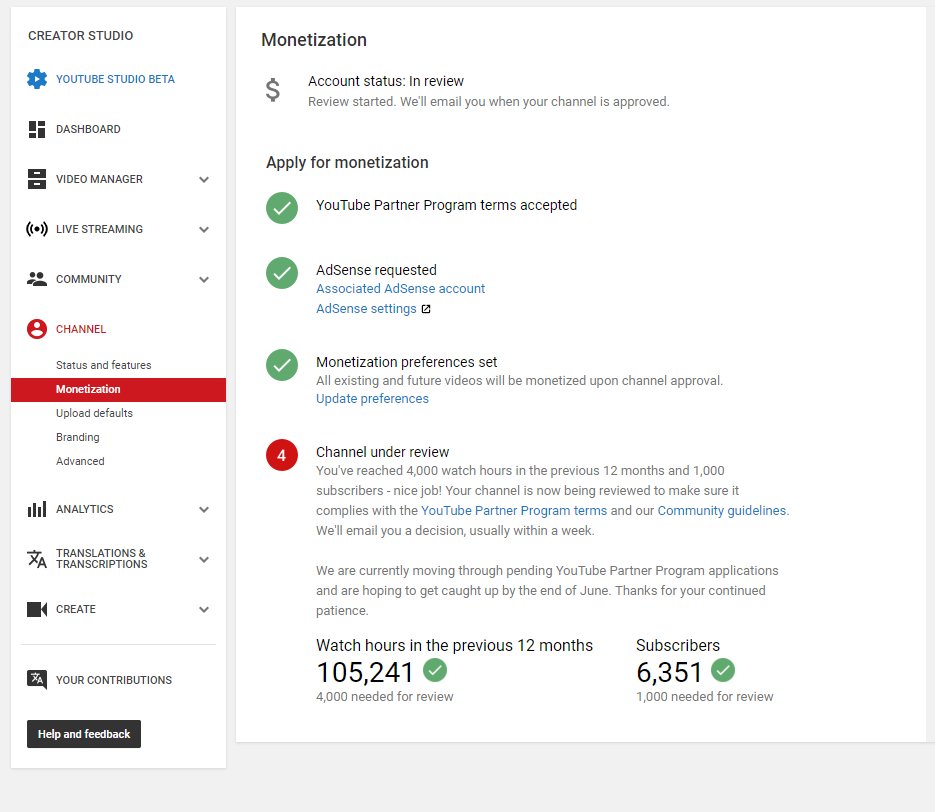Expand the Community section chevron

point(204,280)
